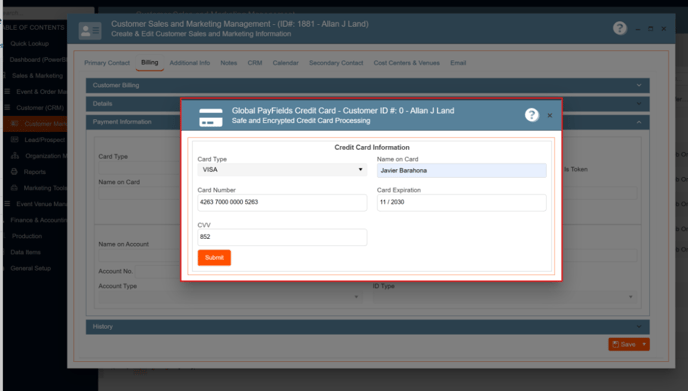Open the Save button dropdown arrow

pos(644,344)
